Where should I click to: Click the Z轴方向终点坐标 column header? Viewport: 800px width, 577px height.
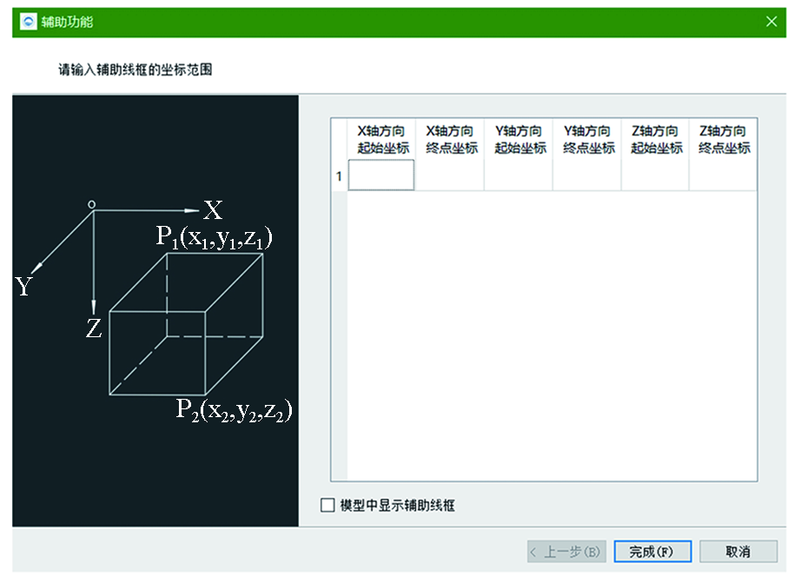(x=723, y=139)
